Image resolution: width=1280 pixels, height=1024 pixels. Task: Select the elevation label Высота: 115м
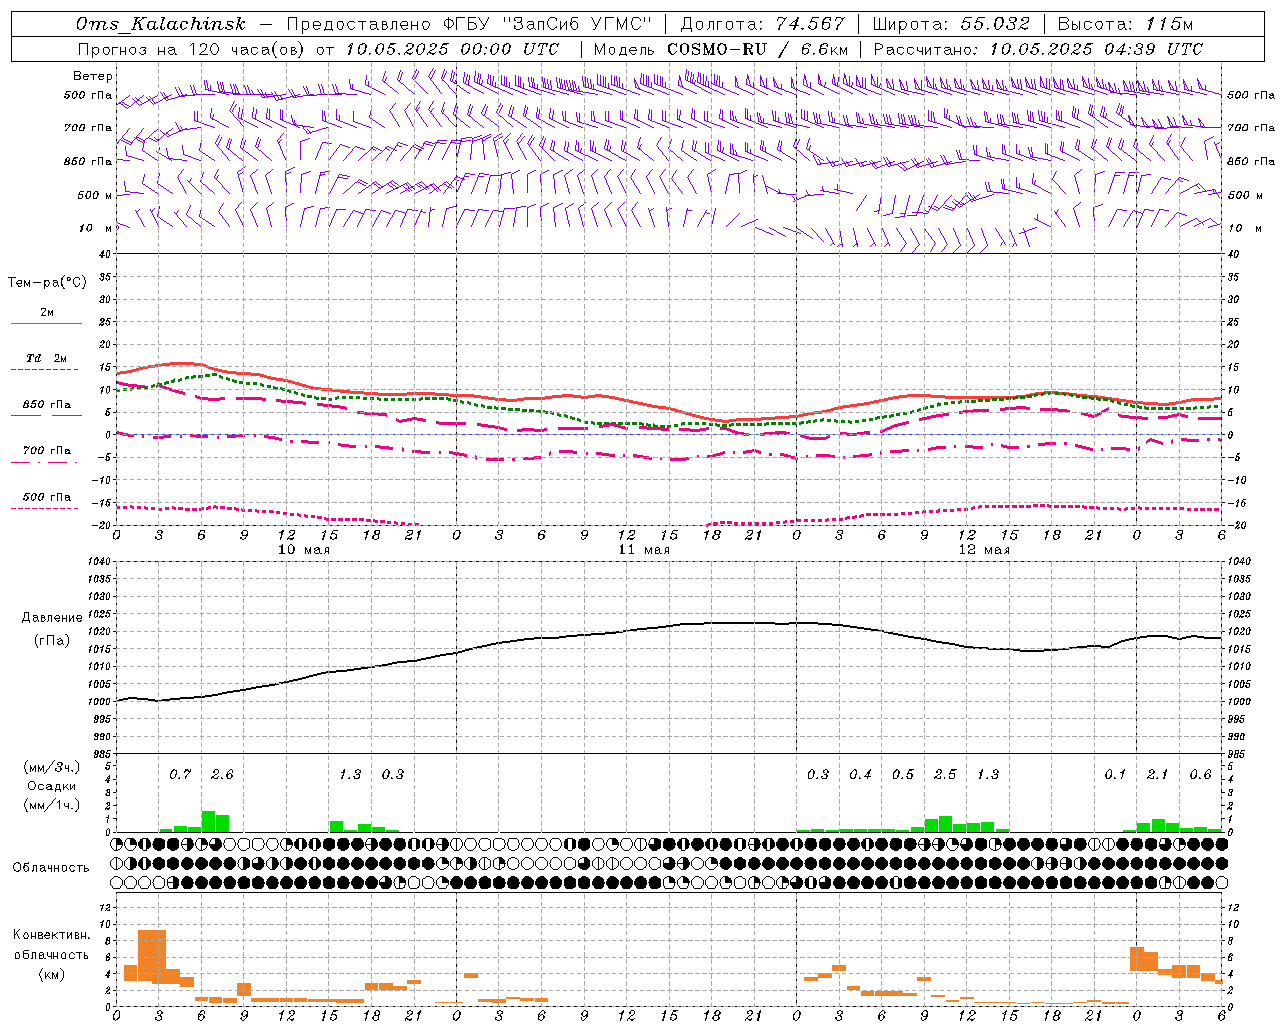click(x=1125, y=24)
